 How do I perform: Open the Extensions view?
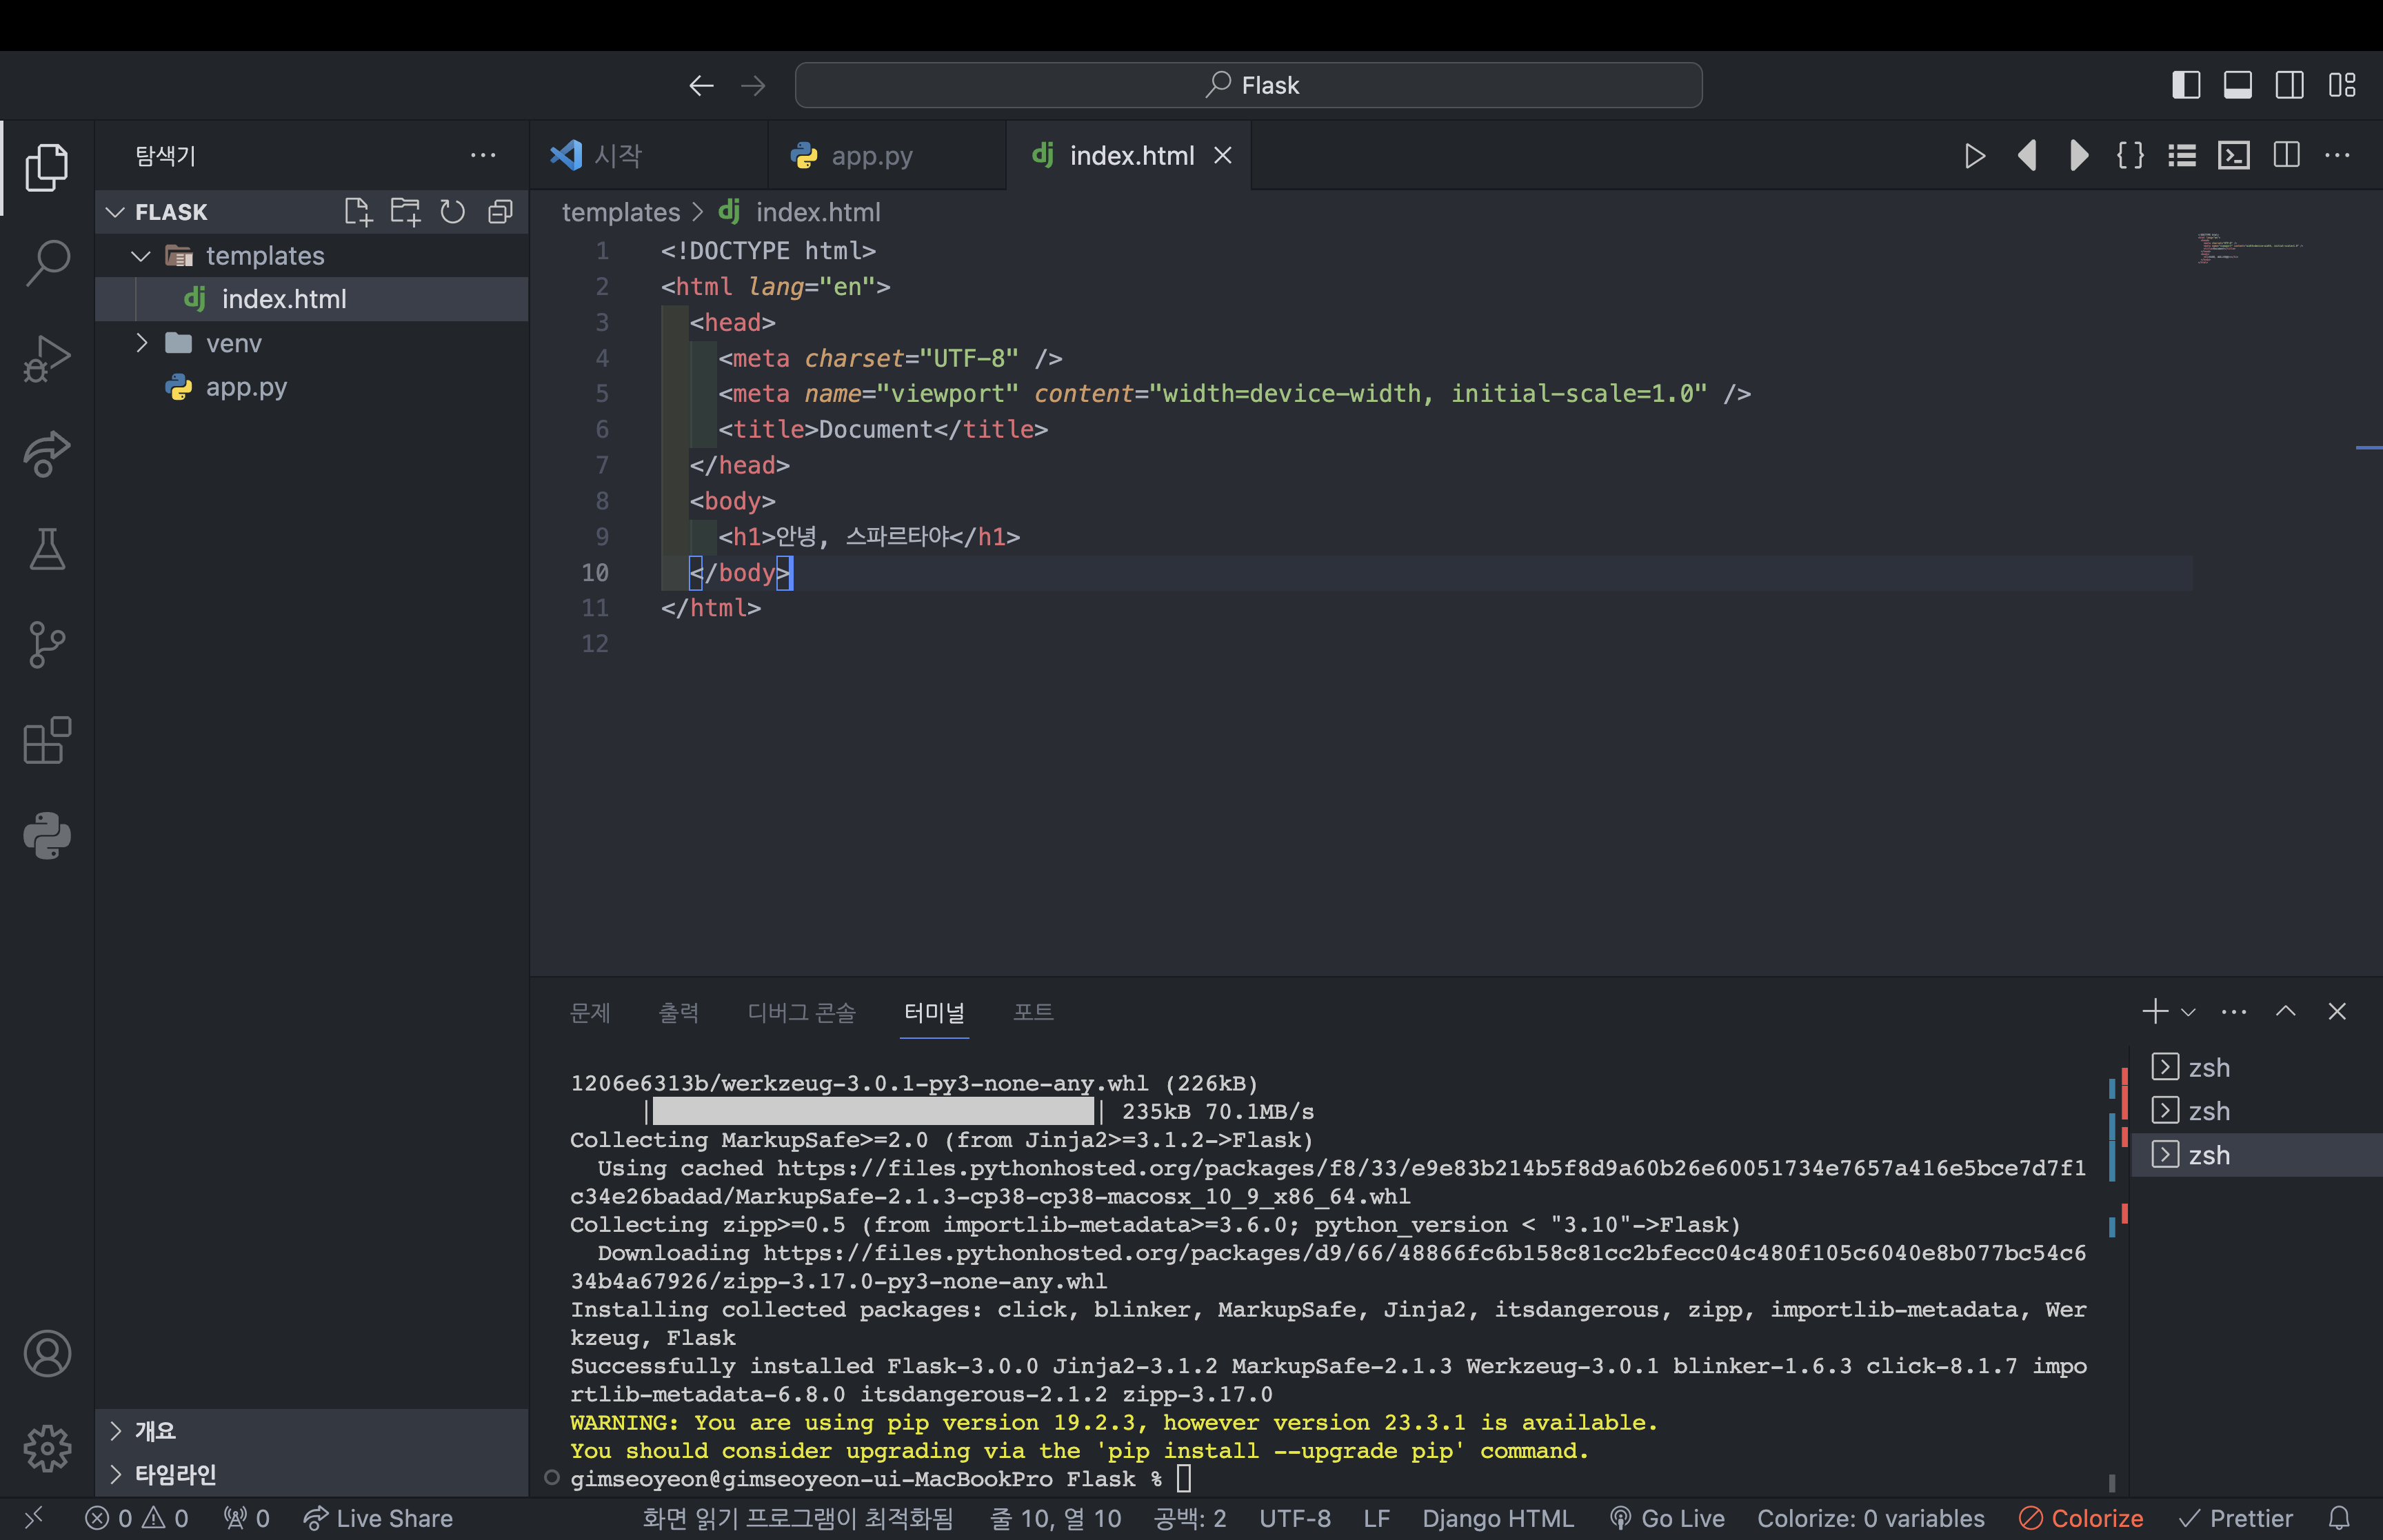pyautogui.click(x=47, y=740)
